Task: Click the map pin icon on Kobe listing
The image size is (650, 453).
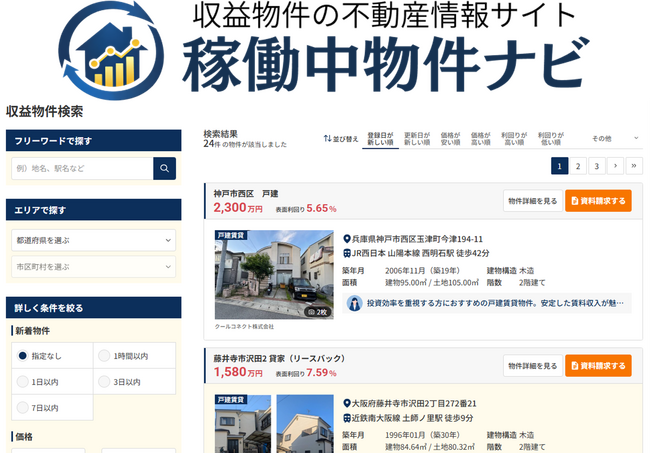Action: tap(346, 239)
